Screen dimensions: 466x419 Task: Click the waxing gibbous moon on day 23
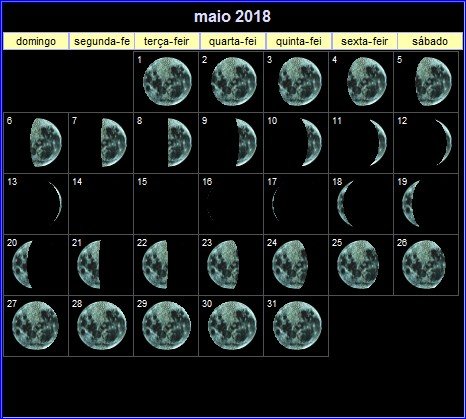(x=222, y=264)
